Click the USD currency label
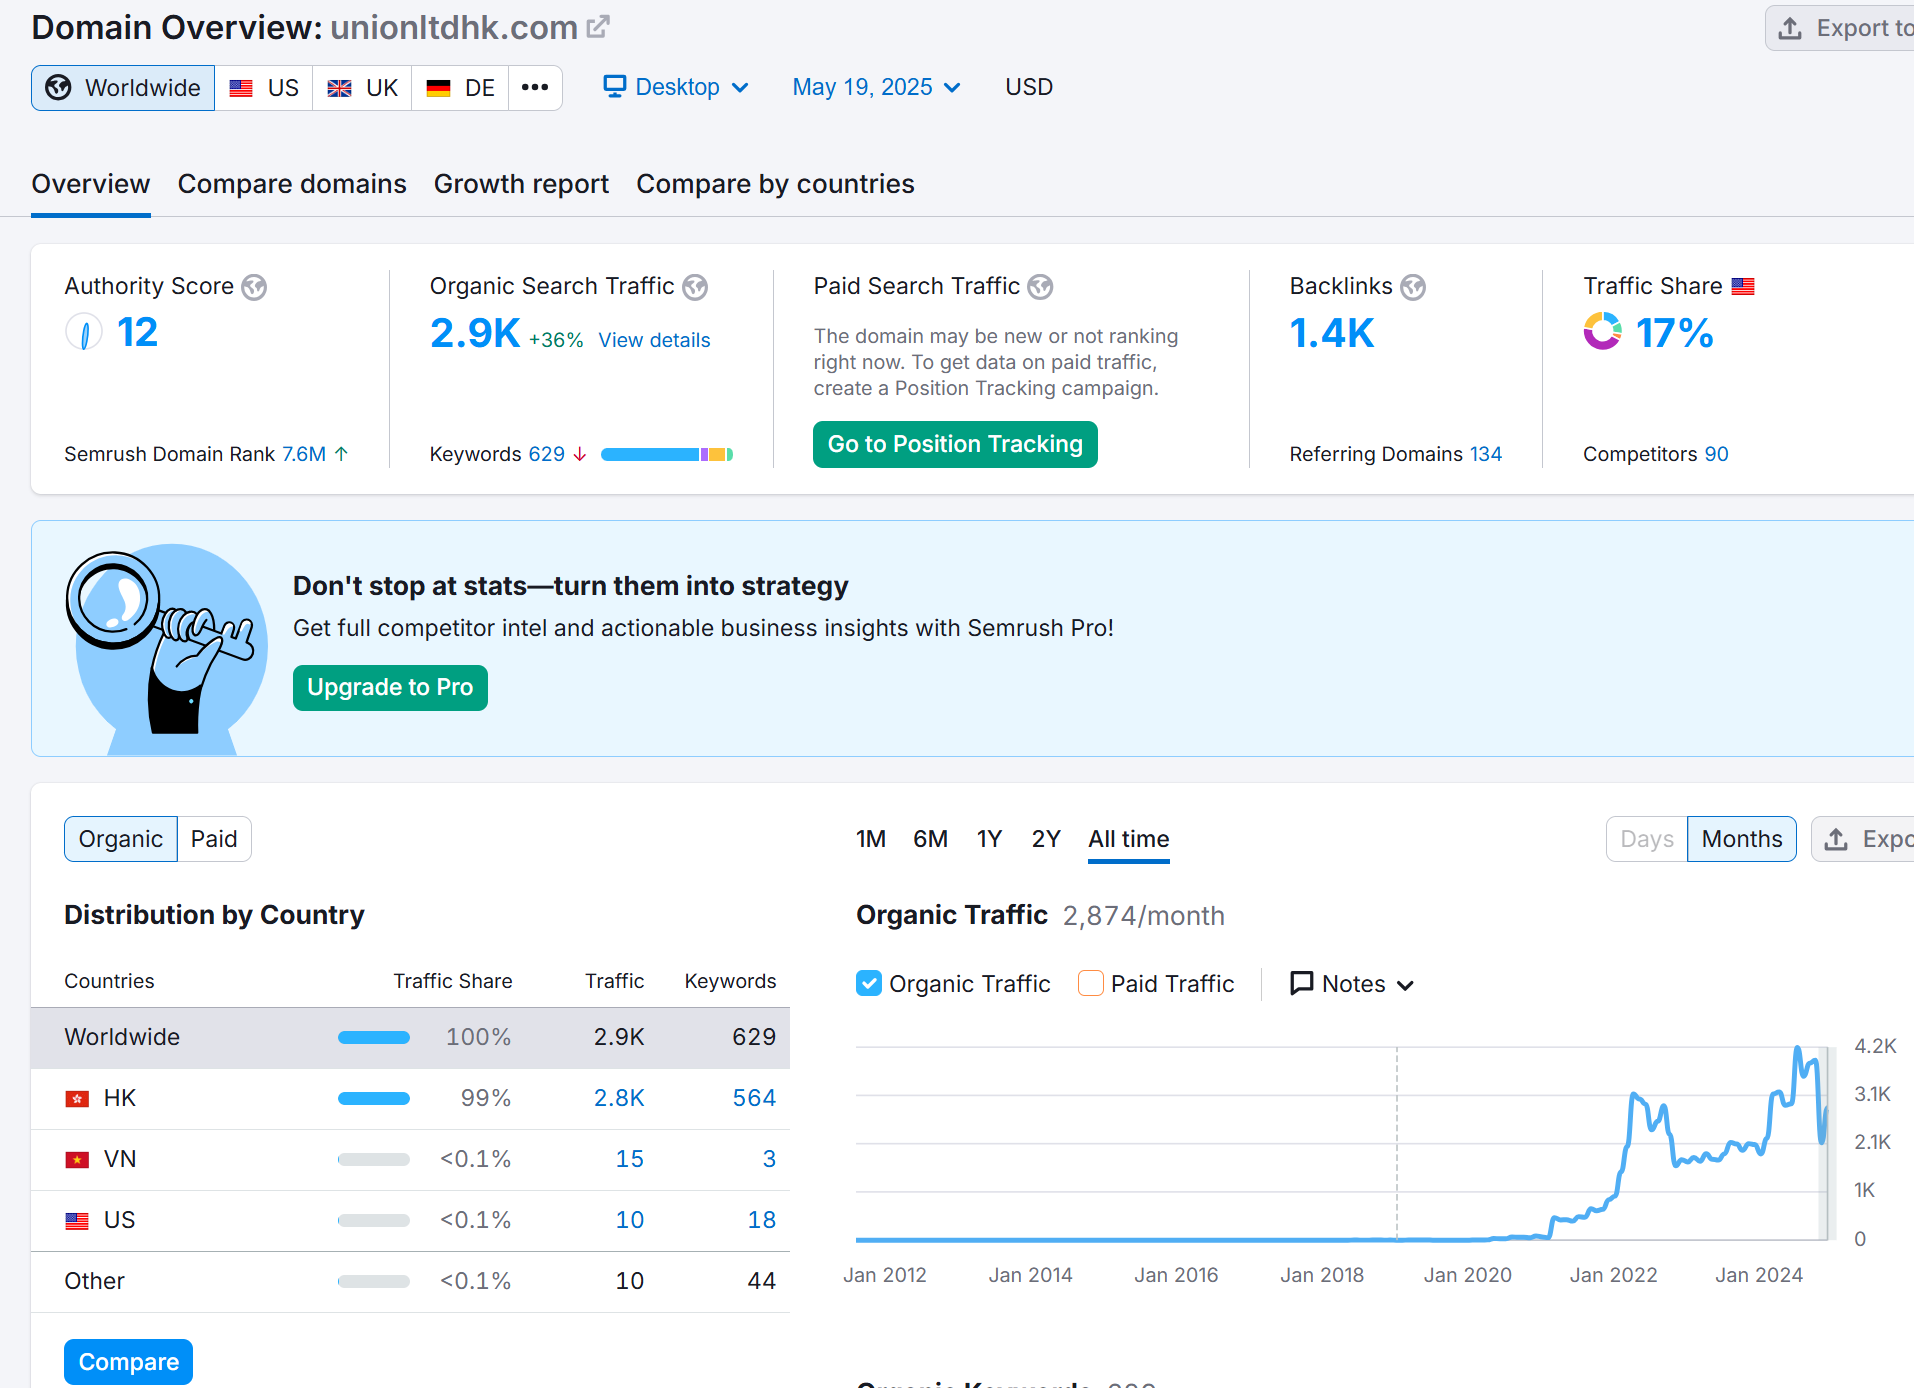The height and width of the screenshot is (1388, 1914). tap(1029, 87)
